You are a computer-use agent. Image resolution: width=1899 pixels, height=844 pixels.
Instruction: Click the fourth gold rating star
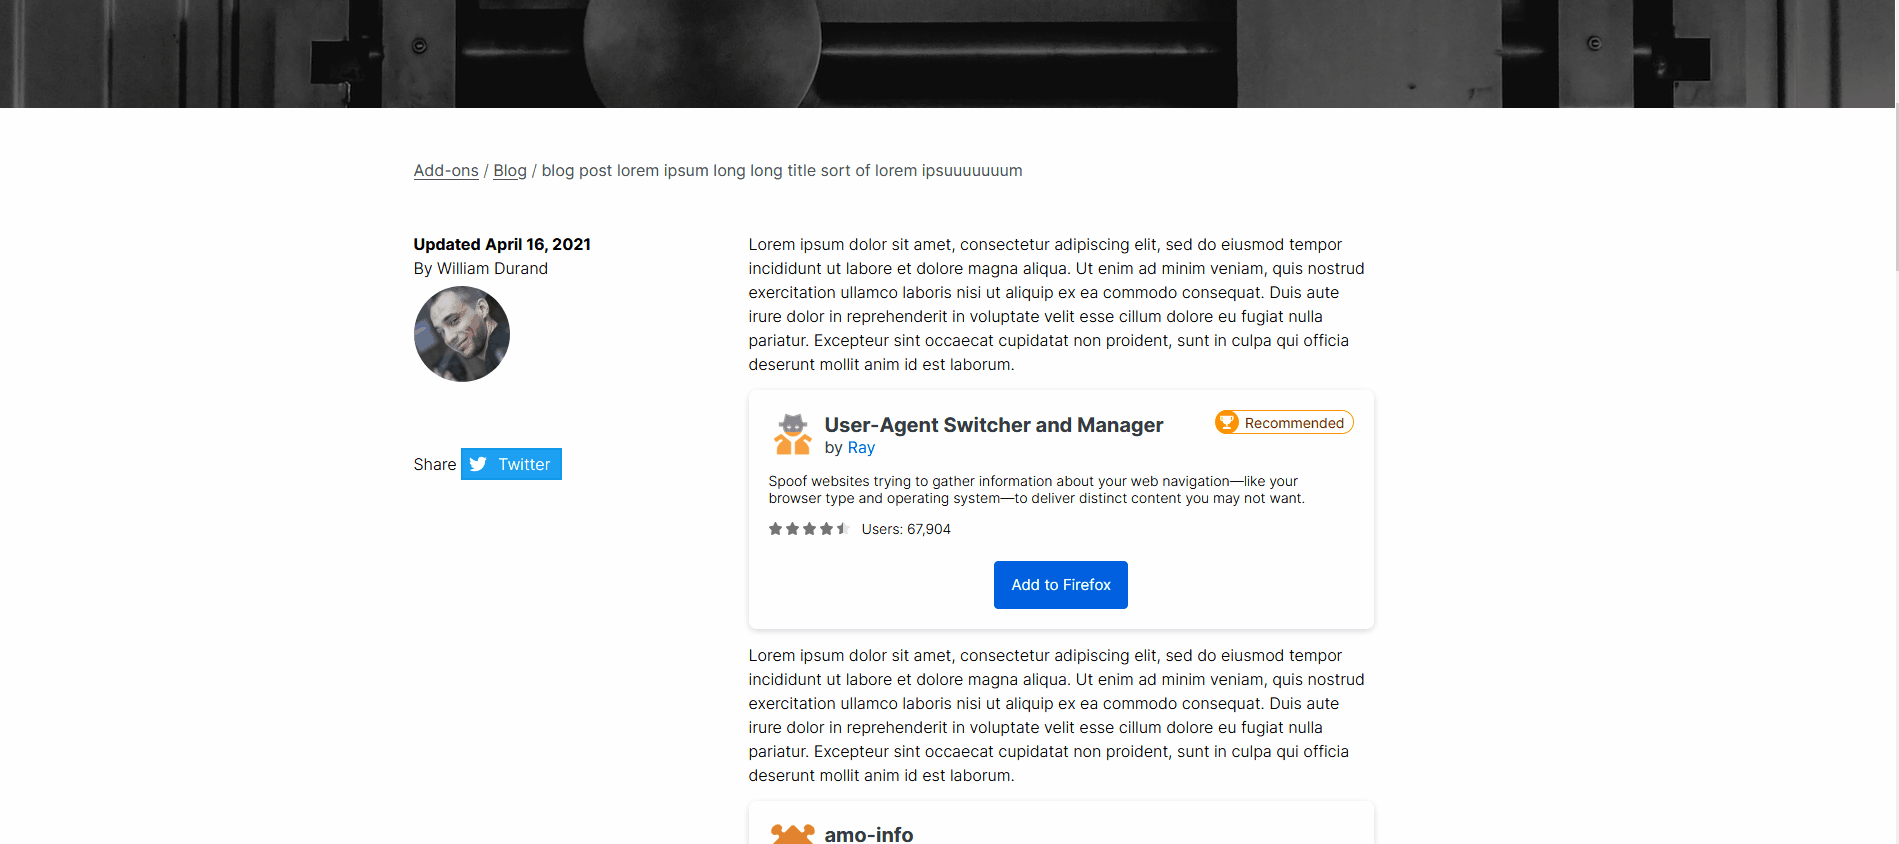pos(826,528)
